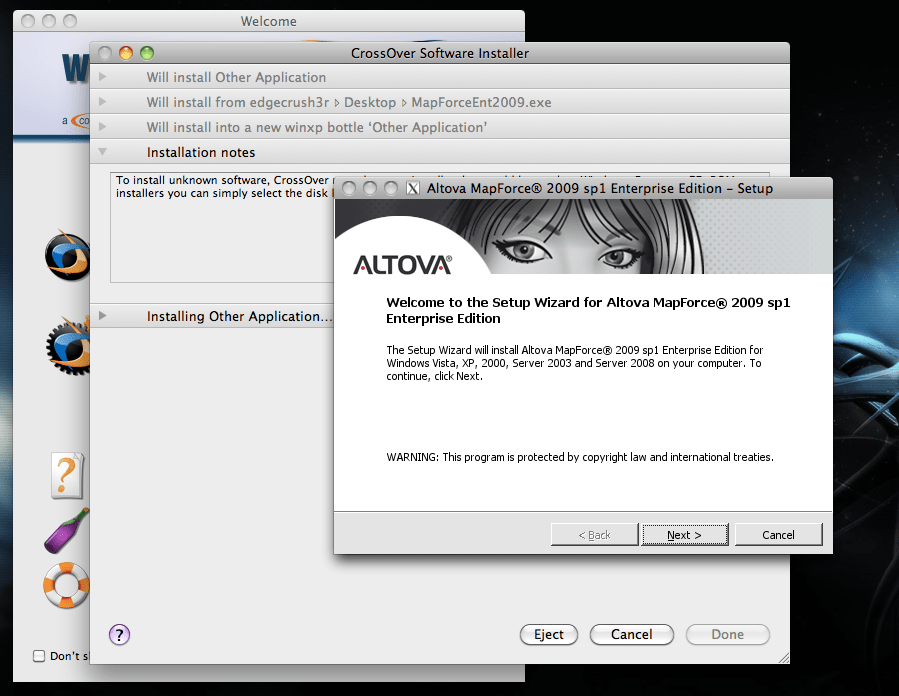Expand 'Will install from edgecrush3r' section
The height and width of the screenshot is (696, 899).
(x=103, y=101)
